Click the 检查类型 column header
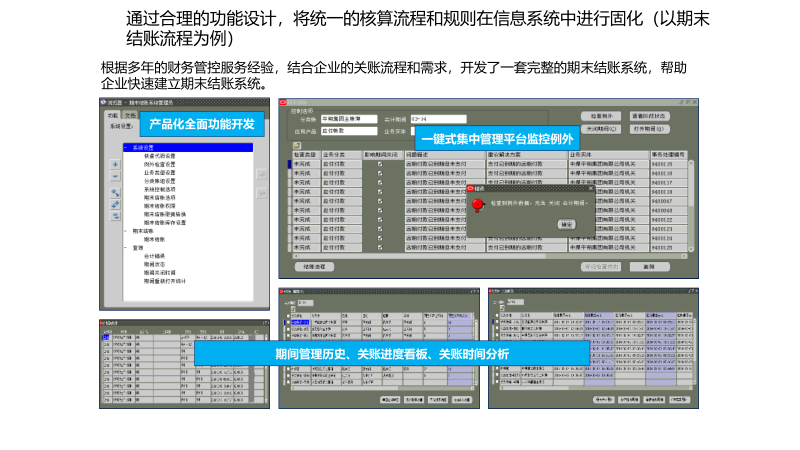The image size is (800, 450). (x=306, y=155)
